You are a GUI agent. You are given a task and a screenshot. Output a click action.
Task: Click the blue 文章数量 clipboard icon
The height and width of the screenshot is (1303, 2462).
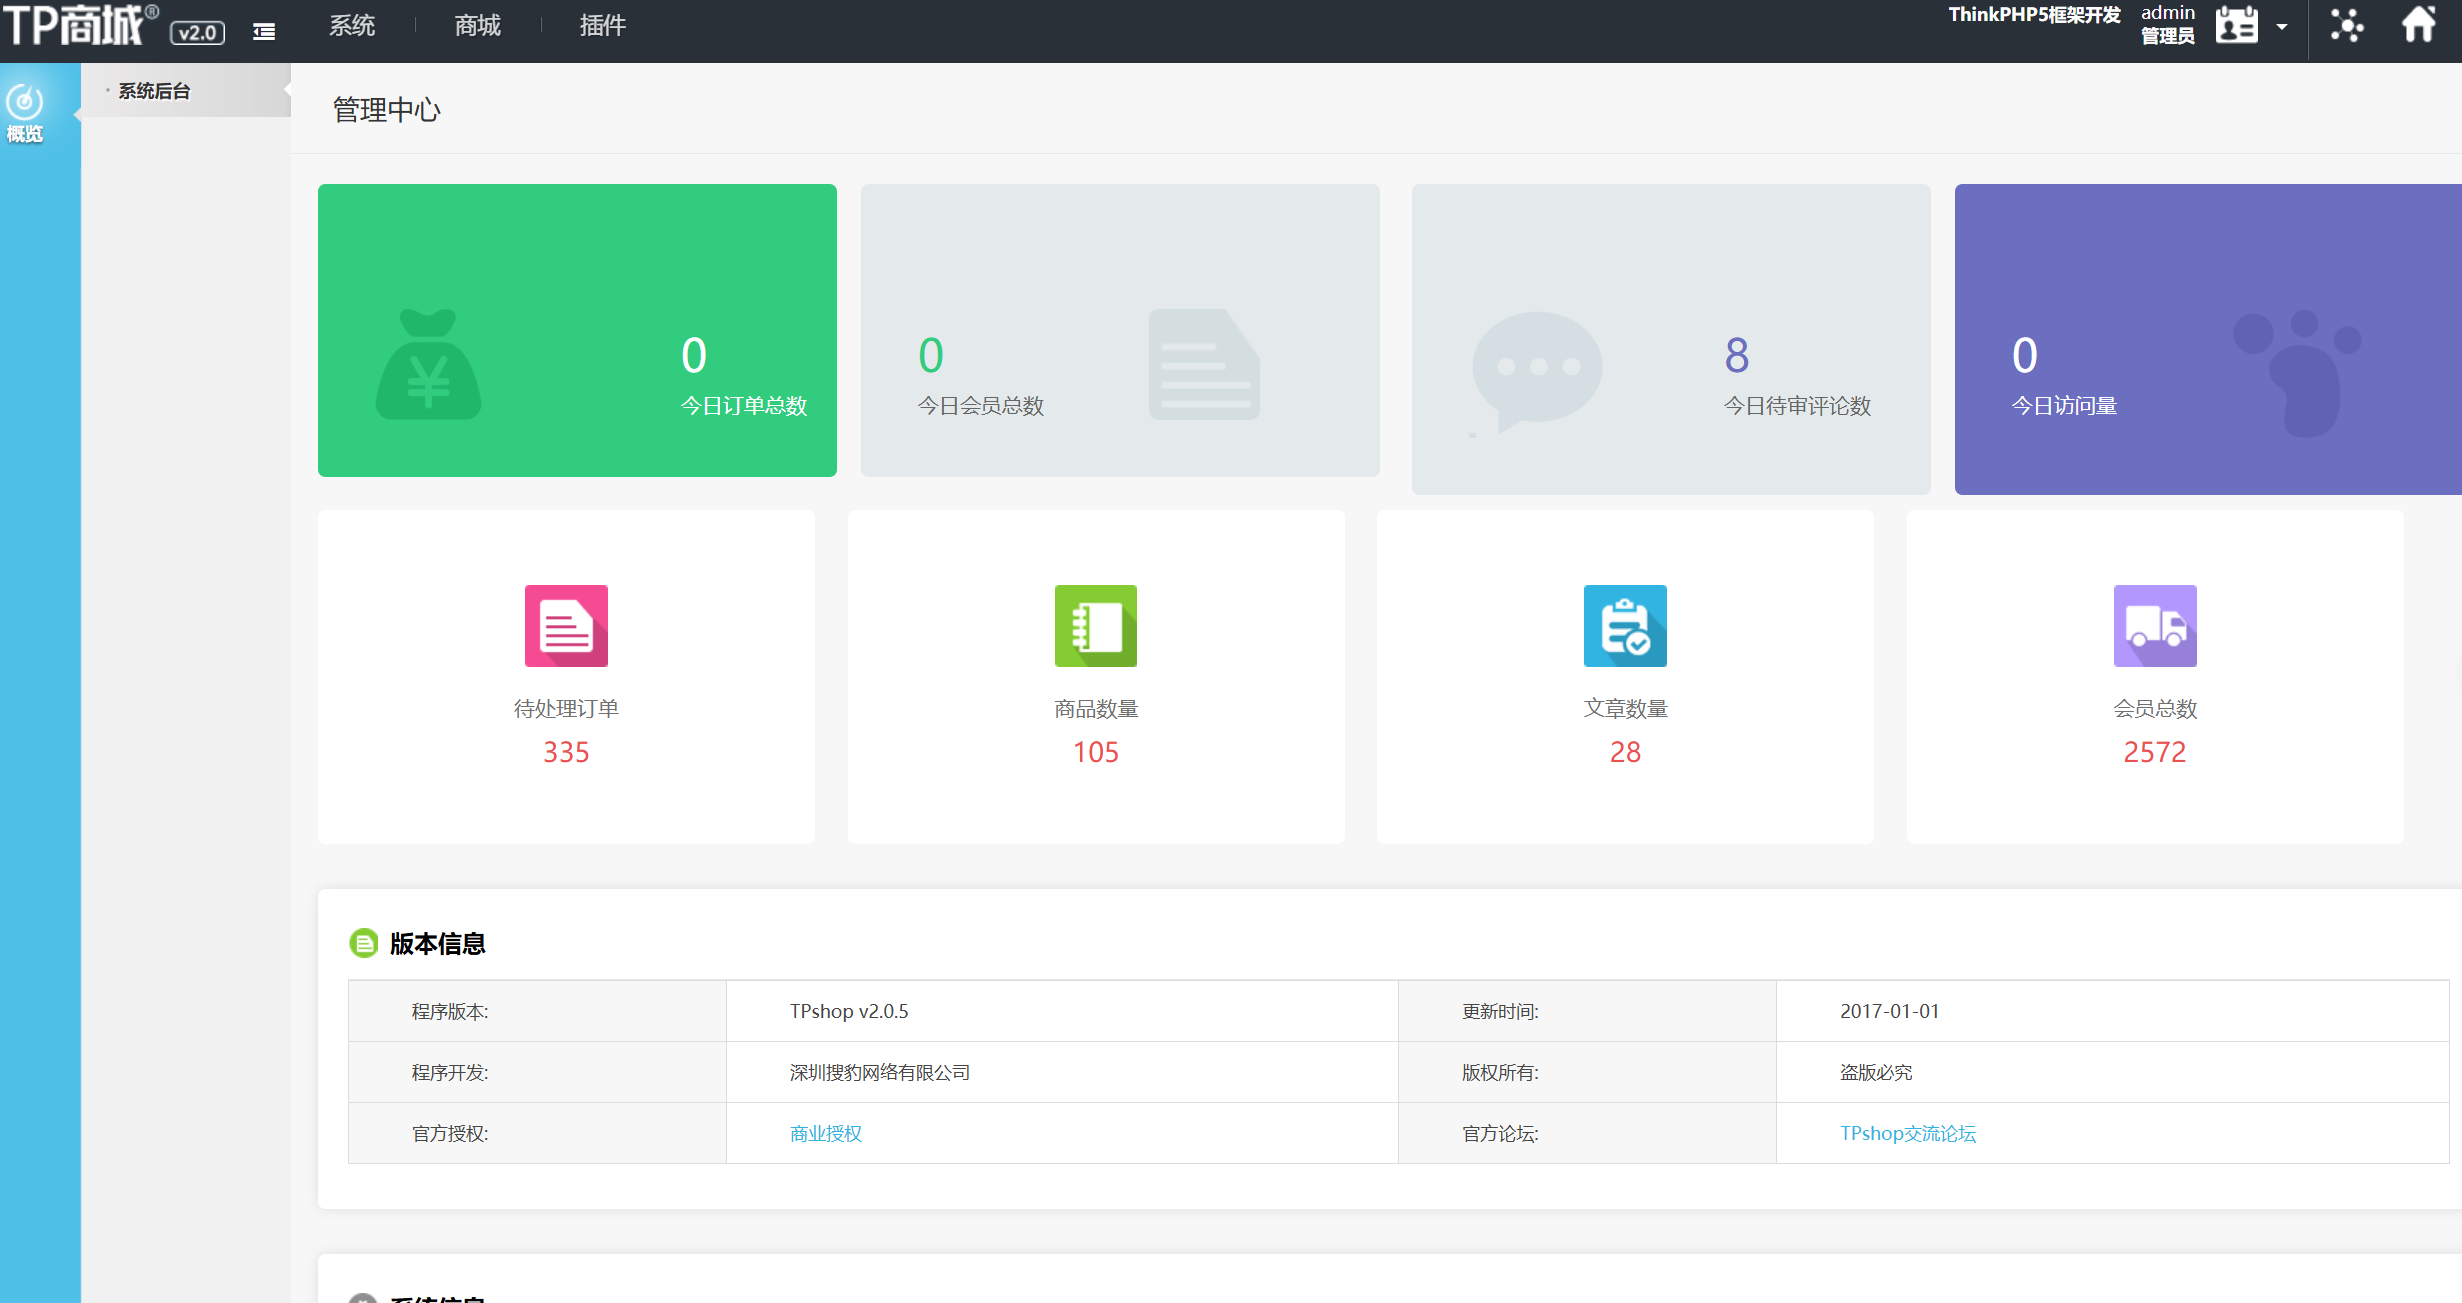coord(1624,626)
